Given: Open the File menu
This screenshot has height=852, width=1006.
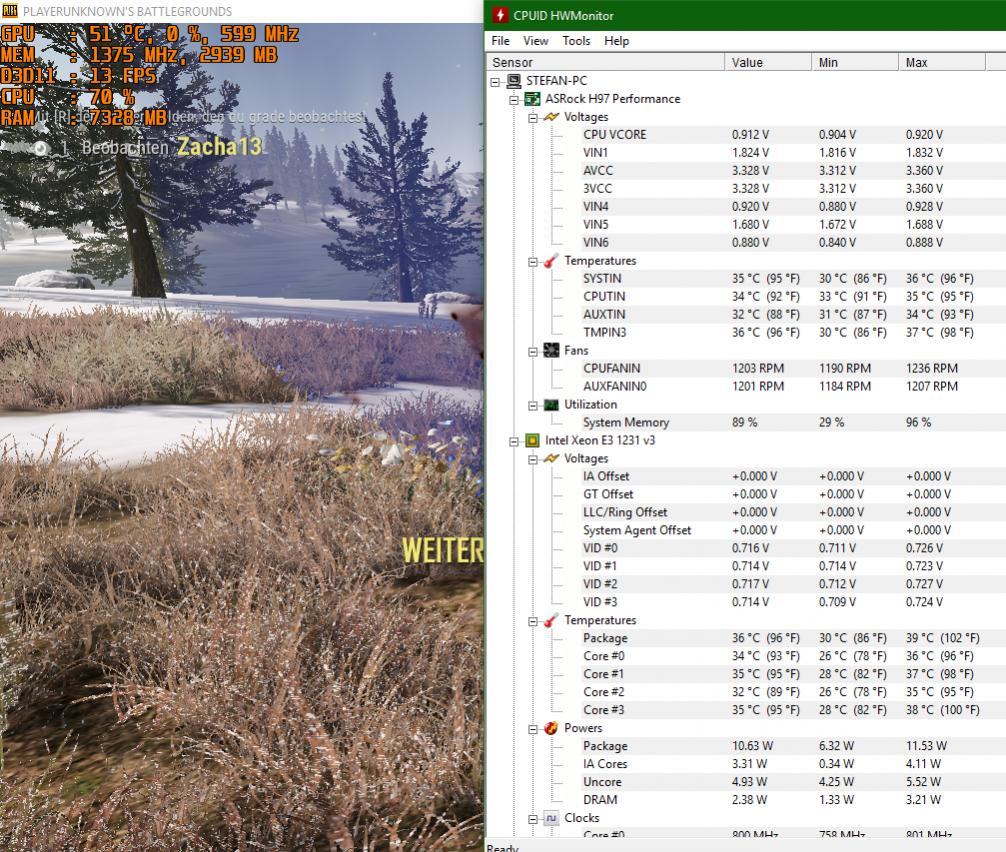Looking at the screenshot, I should (500, 40).
